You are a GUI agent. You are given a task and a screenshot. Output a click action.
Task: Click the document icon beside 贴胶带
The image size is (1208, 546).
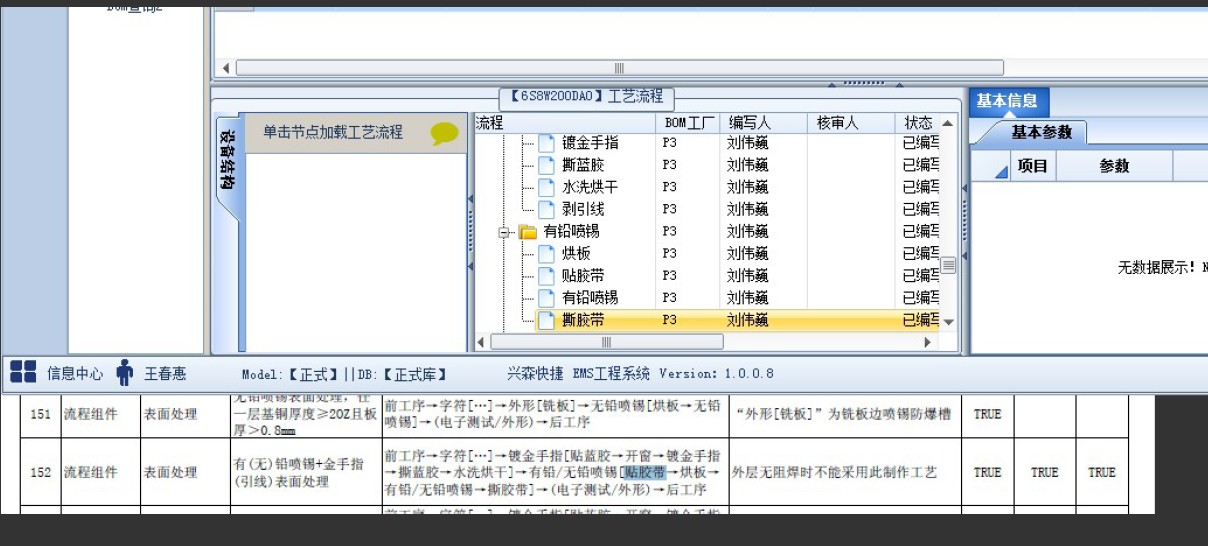pyautogui.click(x=546, y=276)
